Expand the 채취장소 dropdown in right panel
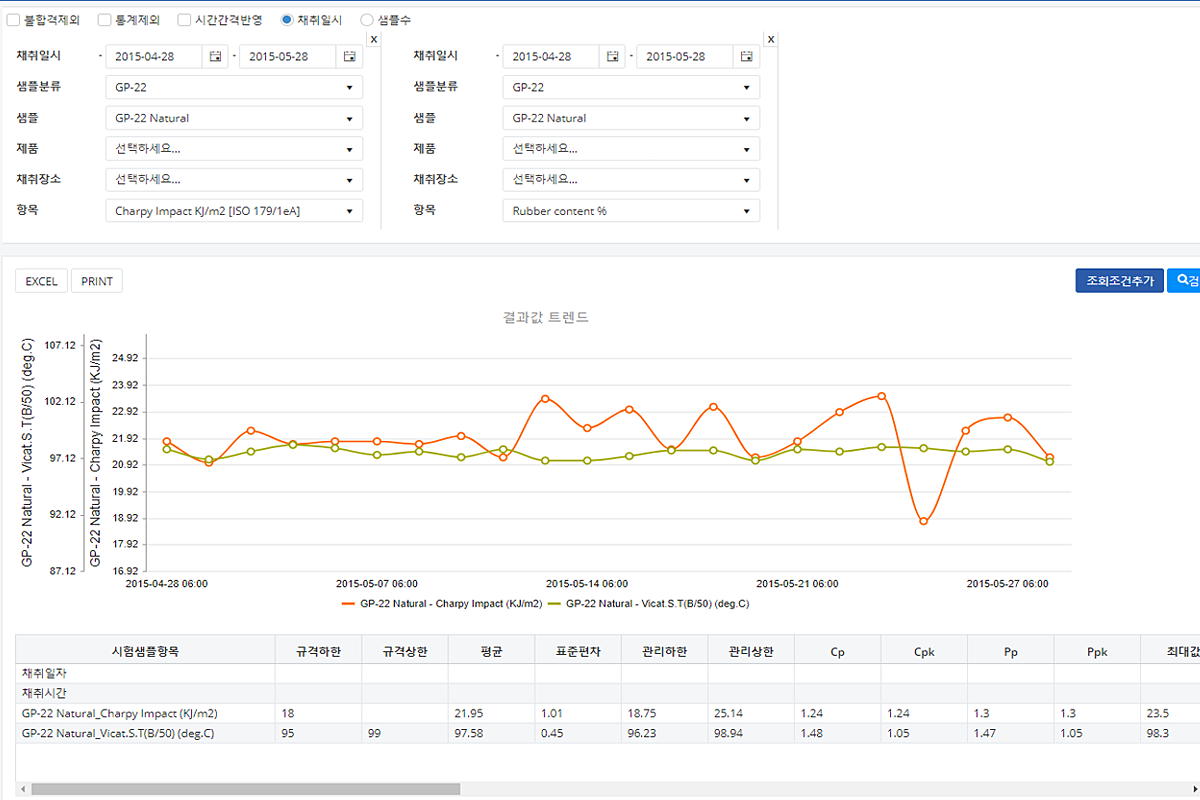This screenshot has width=1200, height=800. coord(631,180)
